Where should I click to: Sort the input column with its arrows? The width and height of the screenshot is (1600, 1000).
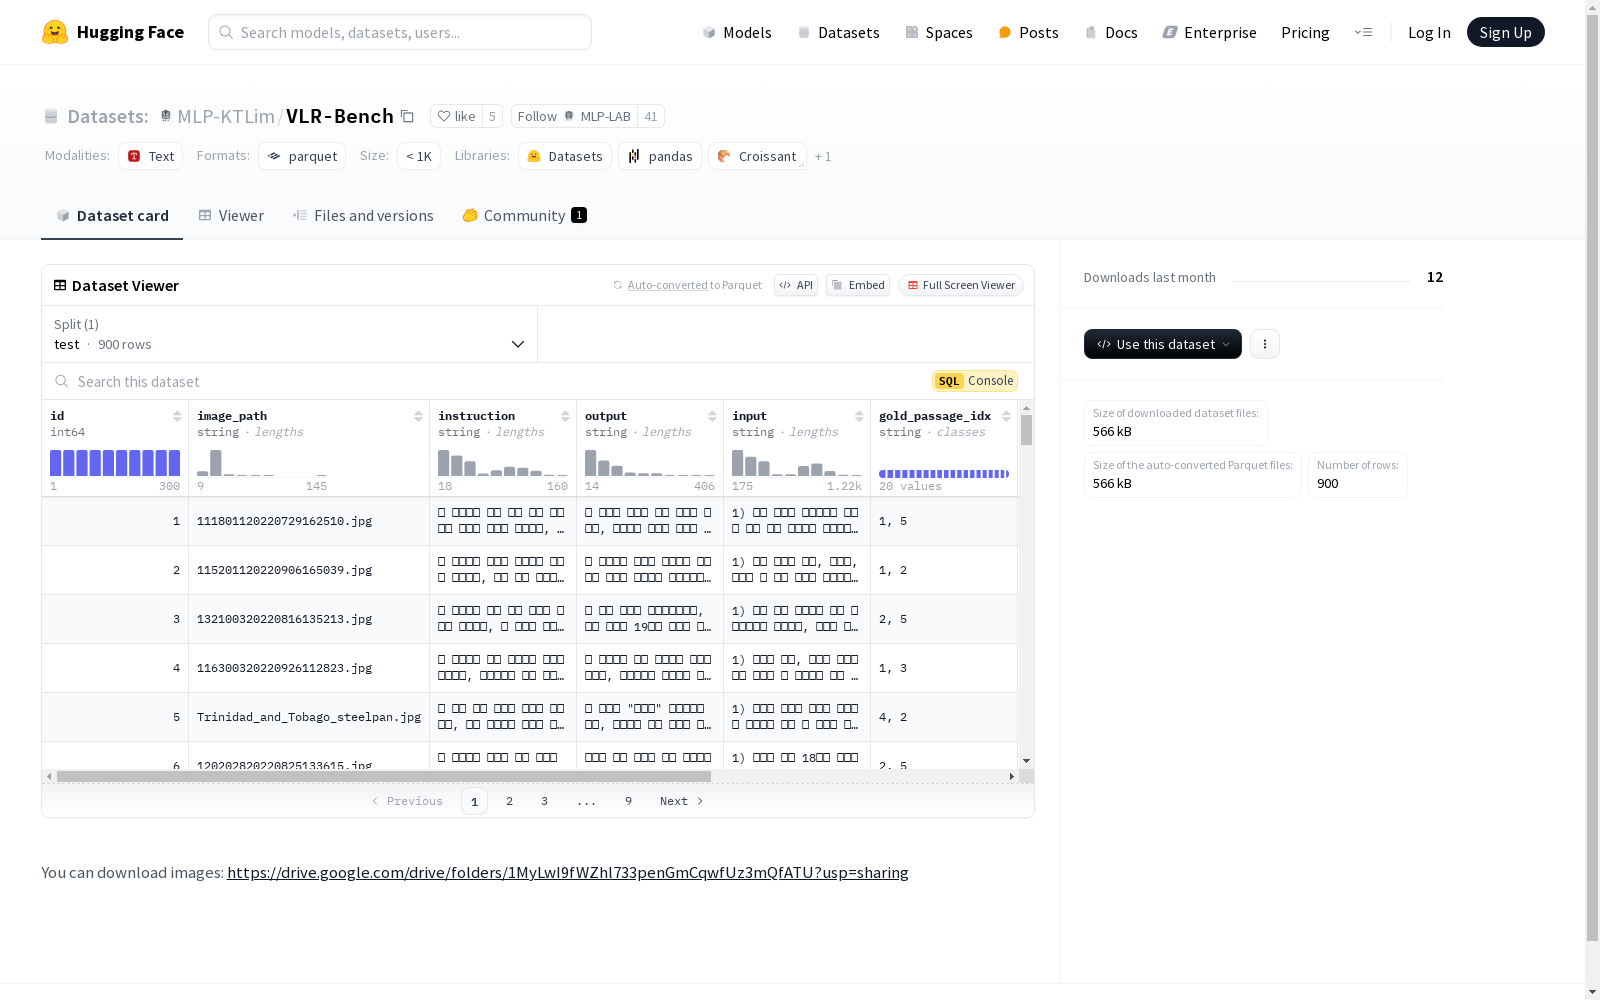(x=859, y=416)
